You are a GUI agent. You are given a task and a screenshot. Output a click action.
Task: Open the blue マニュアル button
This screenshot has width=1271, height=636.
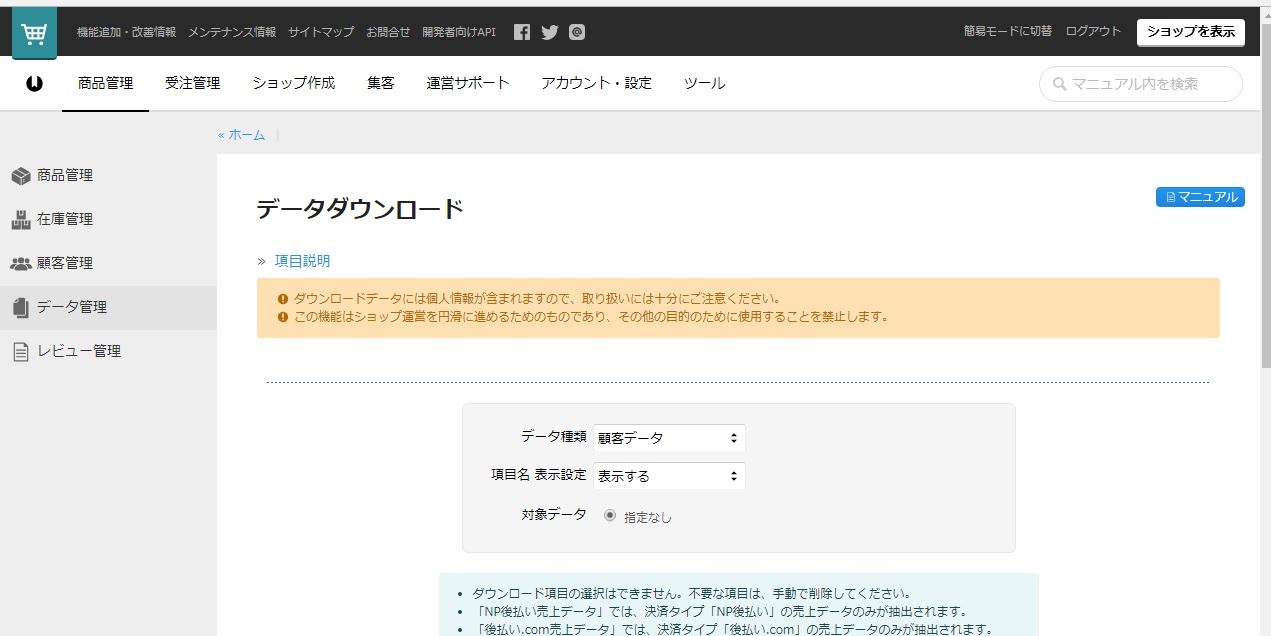(1200, 197)
